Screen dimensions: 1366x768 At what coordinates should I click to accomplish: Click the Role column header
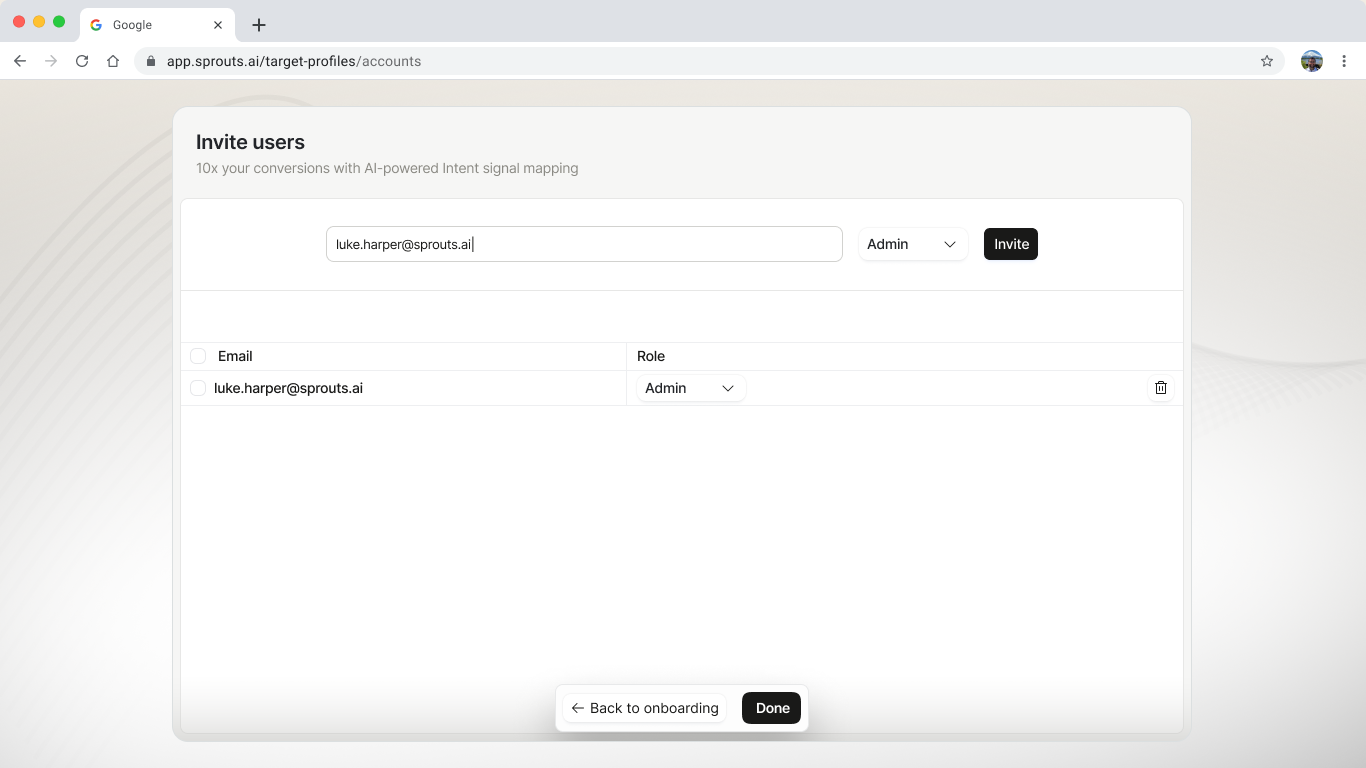point(651,356)
